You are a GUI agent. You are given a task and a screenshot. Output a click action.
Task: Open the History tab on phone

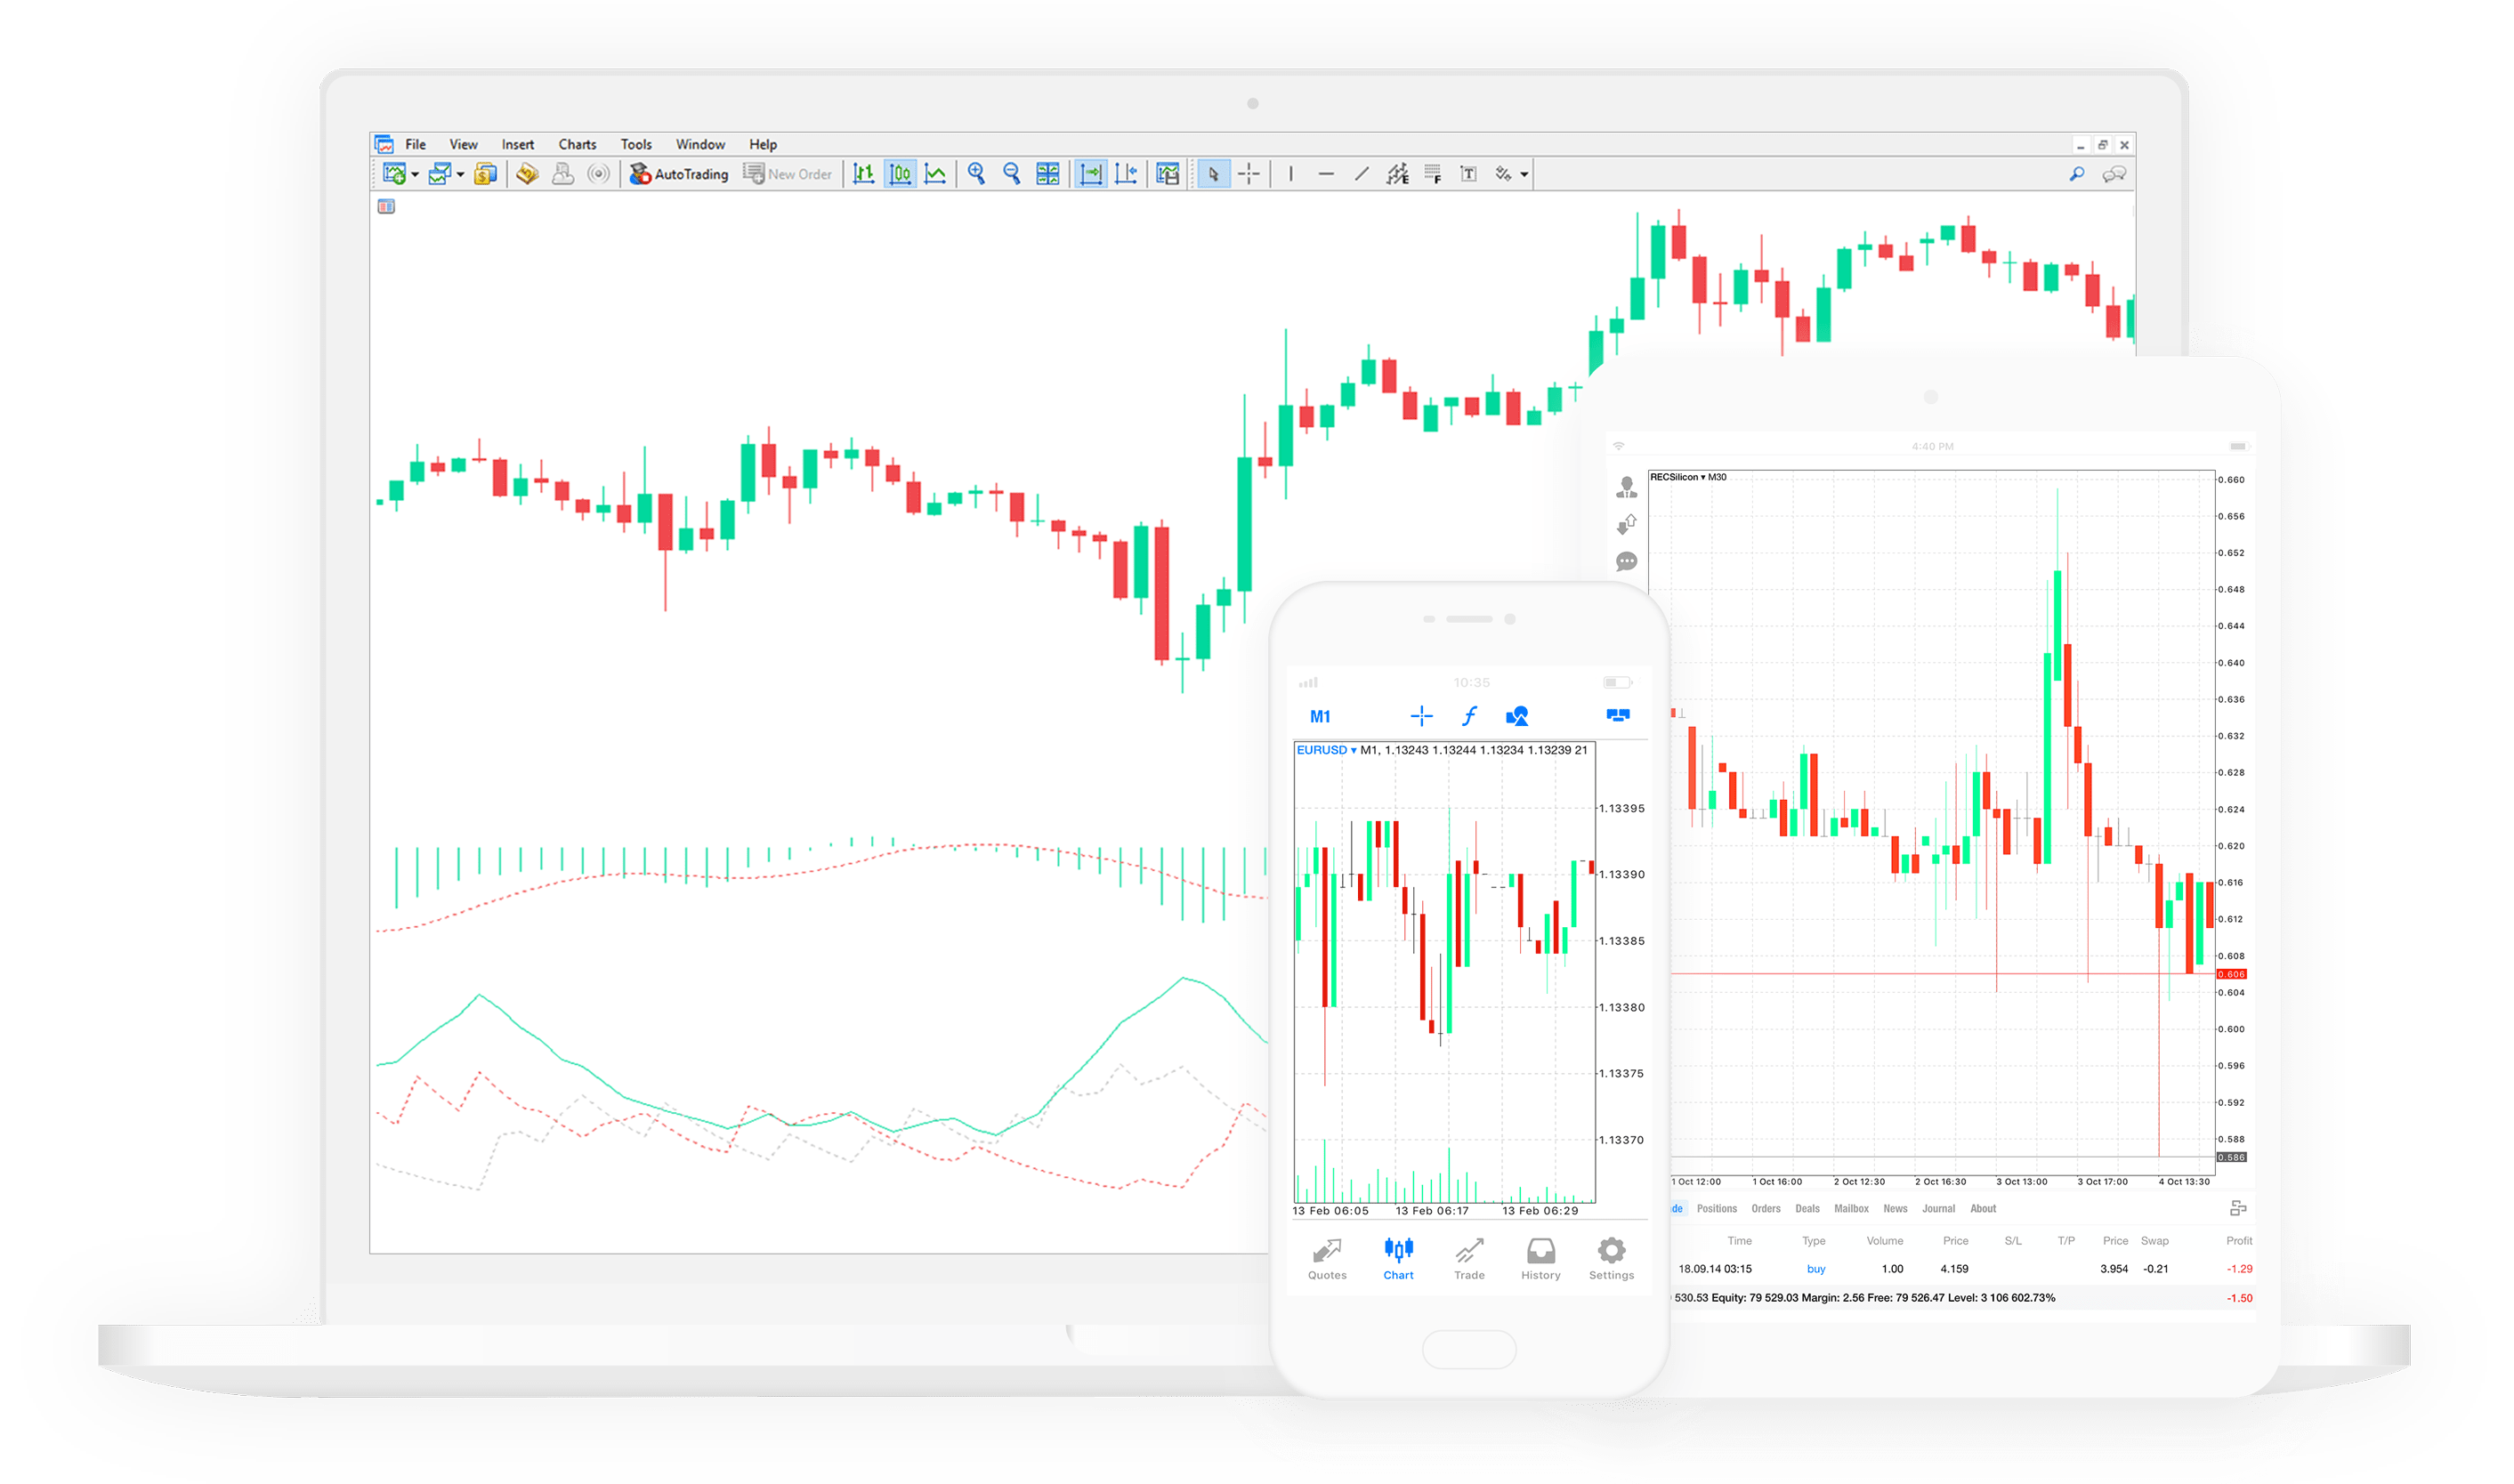coord(1541,1259)
